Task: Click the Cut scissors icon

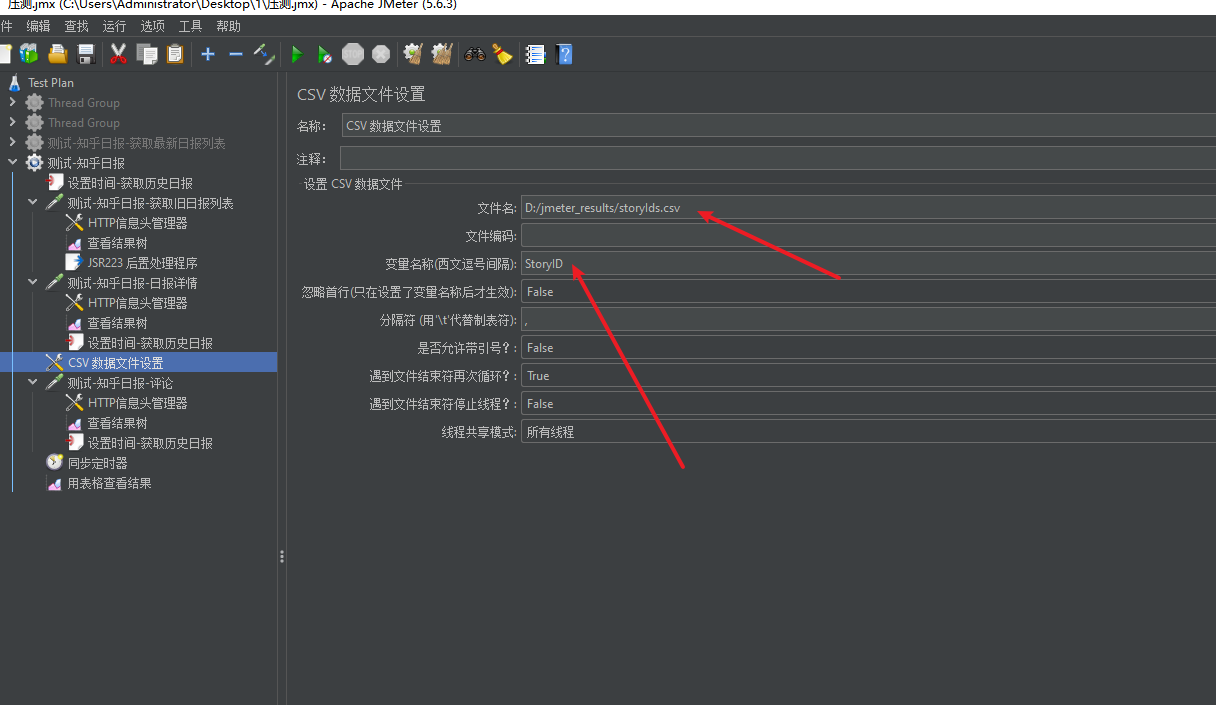Action: (x=118, y=54)
